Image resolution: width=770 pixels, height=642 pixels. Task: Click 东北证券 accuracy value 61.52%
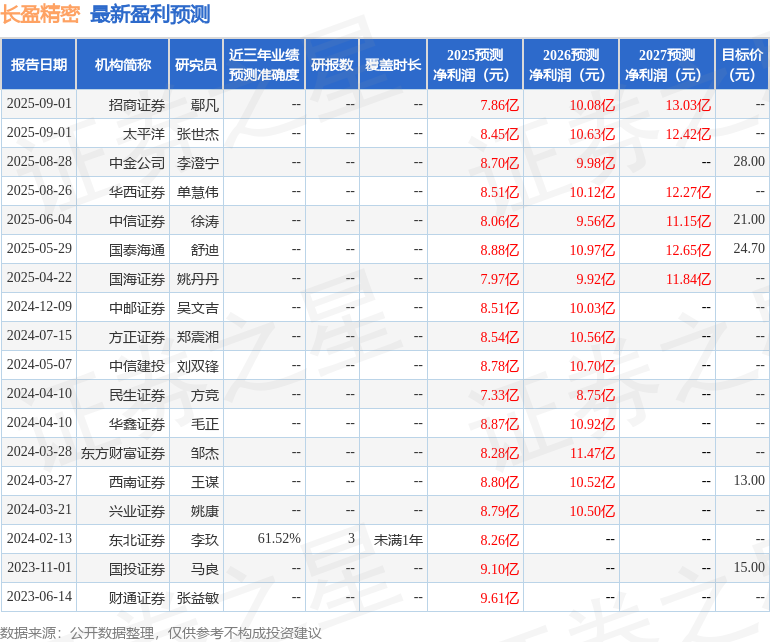(x=279, y=538)
